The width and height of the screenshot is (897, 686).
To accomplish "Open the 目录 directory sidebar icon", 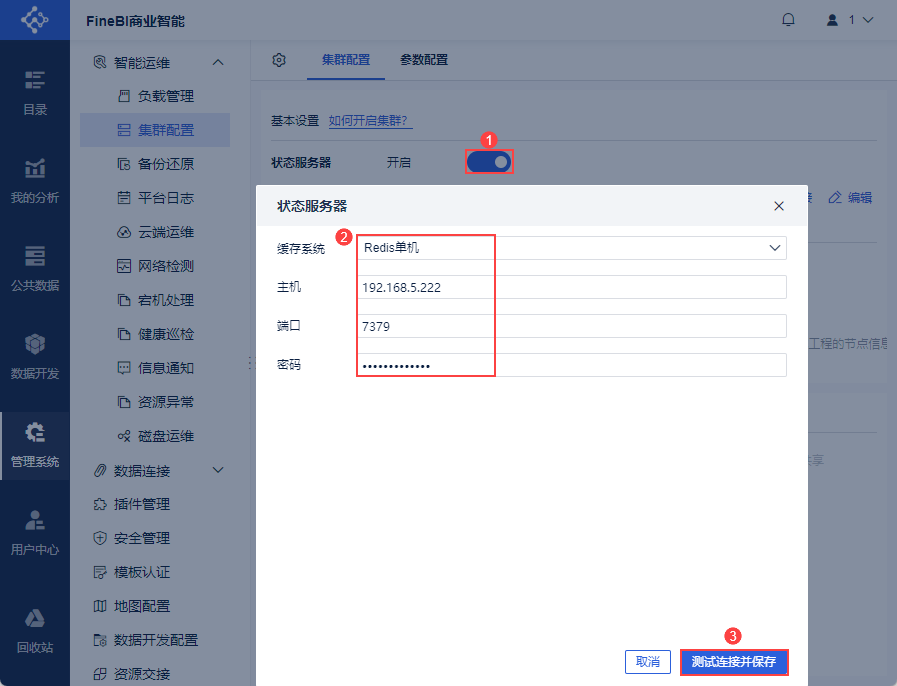I will pyautogui.click(x=35, y=81).
